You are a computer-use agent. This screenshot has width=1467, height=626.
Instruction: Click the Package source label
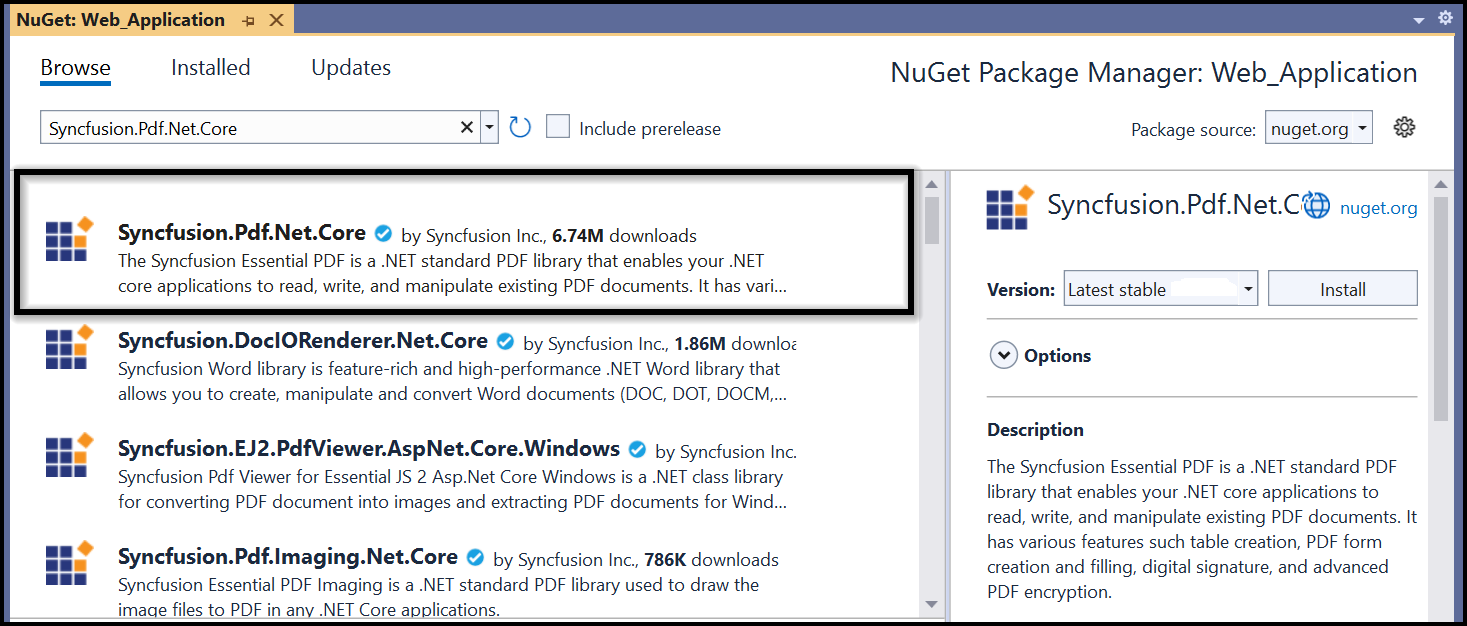pyautogui.click(x=1193, y=130)
